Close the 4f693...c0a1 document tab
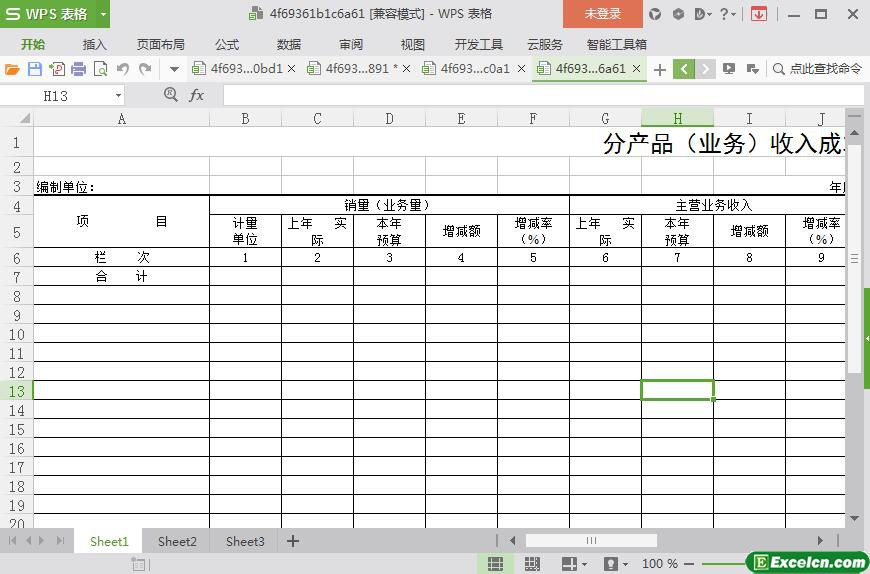870x574 pixels. [x=522, y=69]
